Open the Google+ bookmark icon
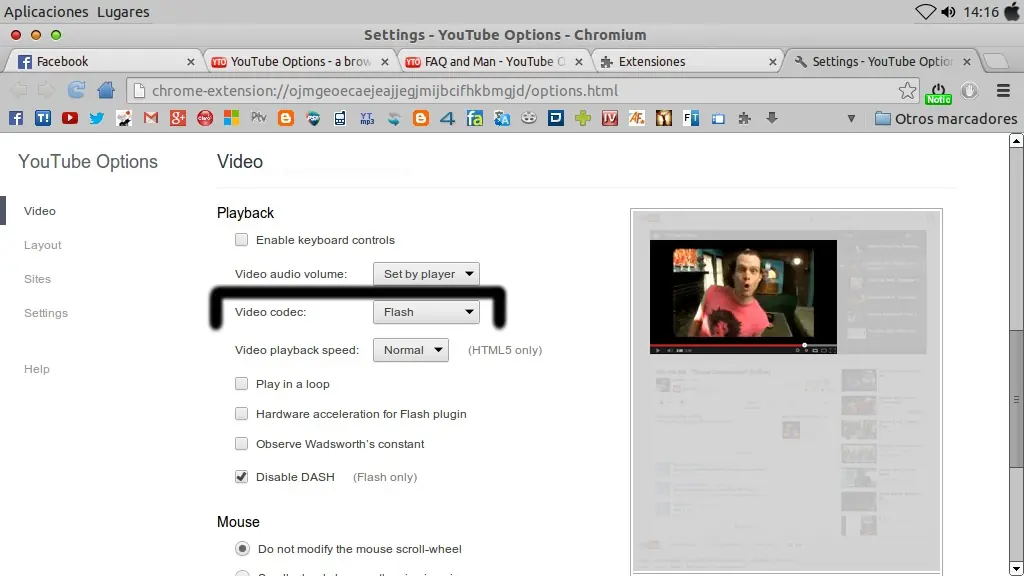Viewport: 1024px width, 576px height. (178, 118)
